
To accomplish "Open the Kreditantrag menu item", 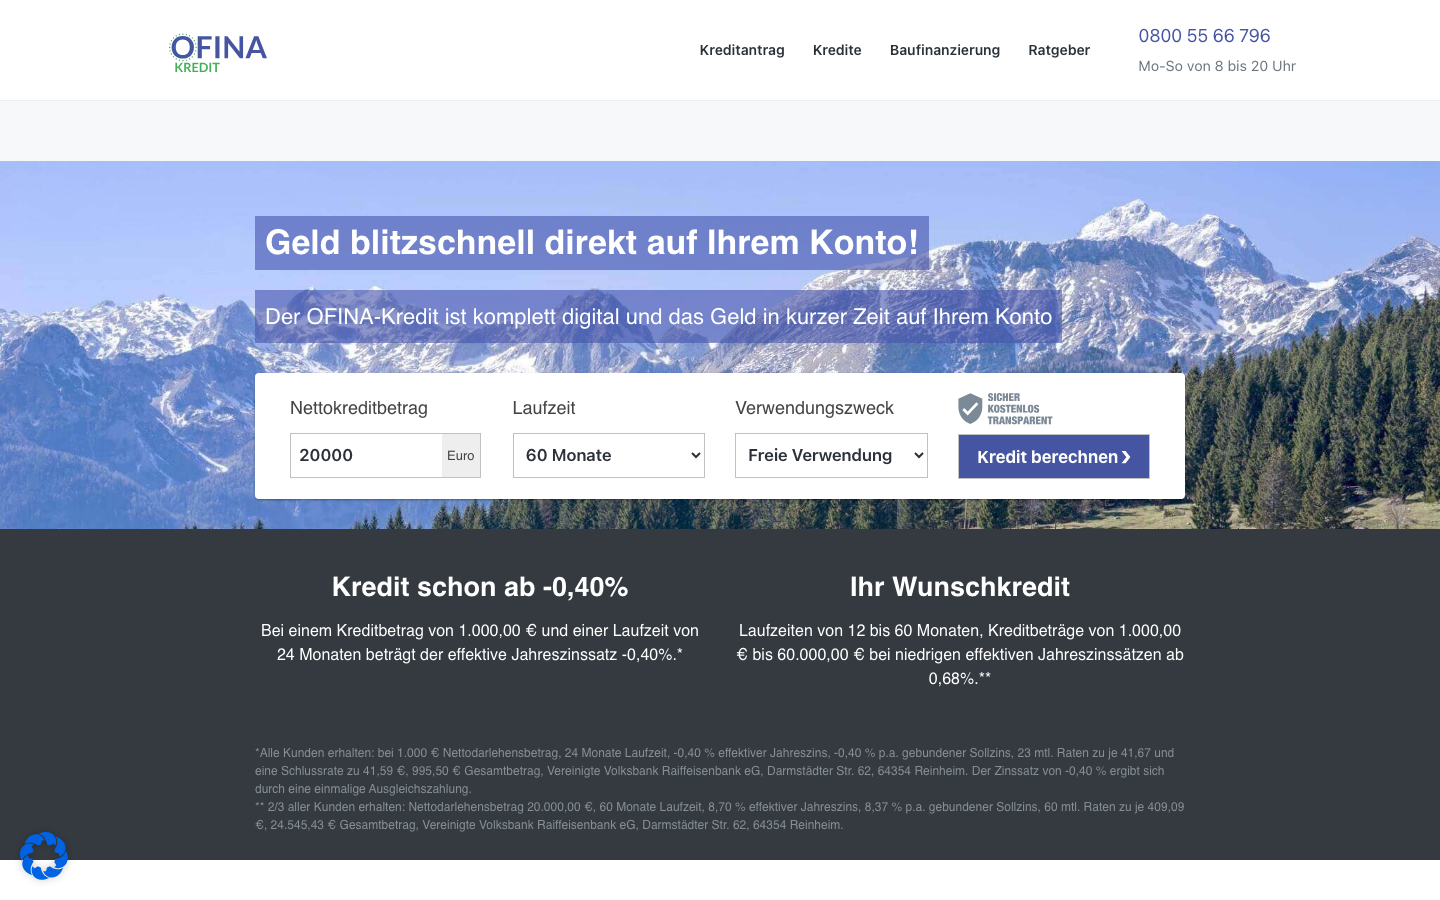I will [742, 50].
